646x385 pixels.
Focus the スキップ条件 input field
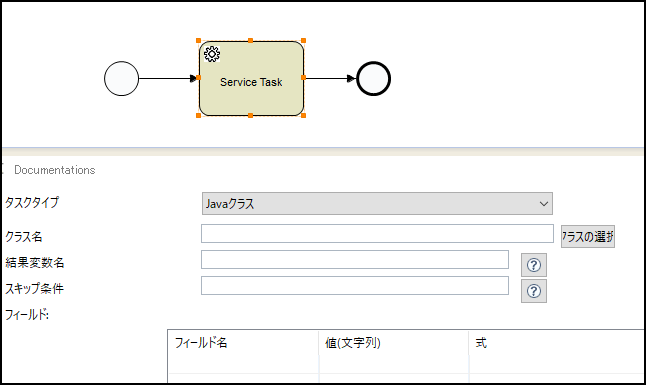[355, 286]
